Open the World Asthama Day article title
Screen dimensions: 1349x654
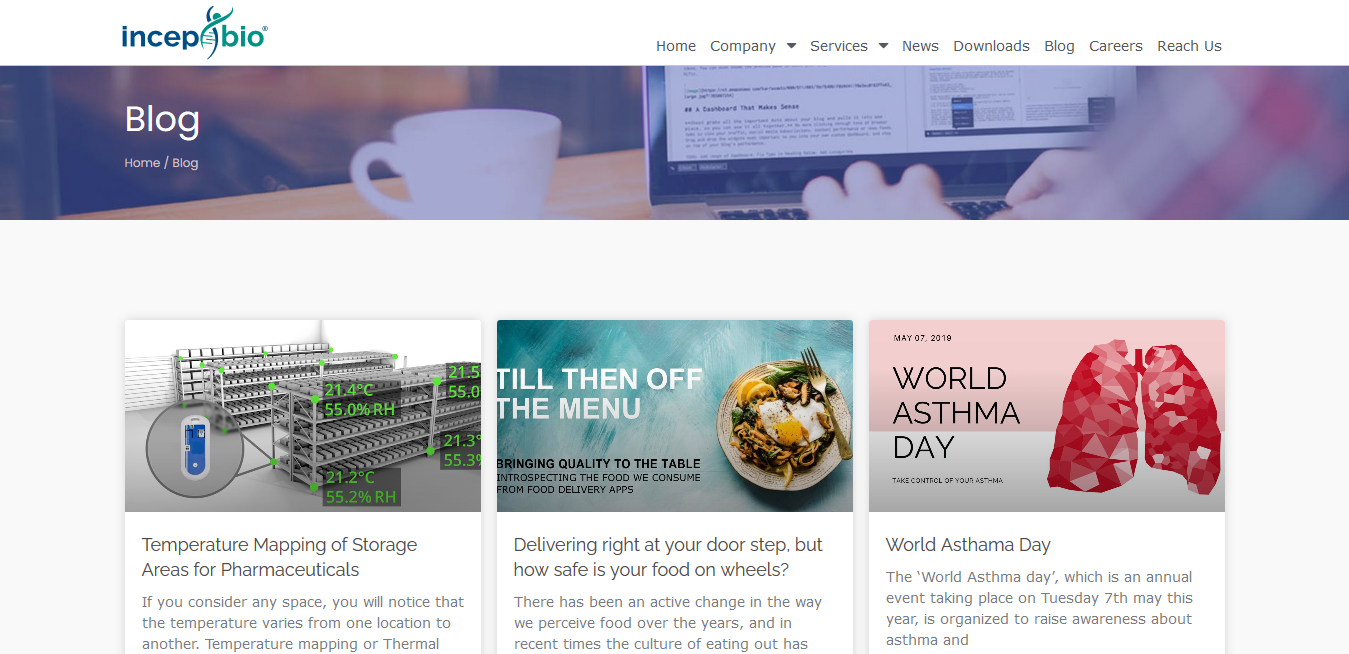click(x=968, y=545)
